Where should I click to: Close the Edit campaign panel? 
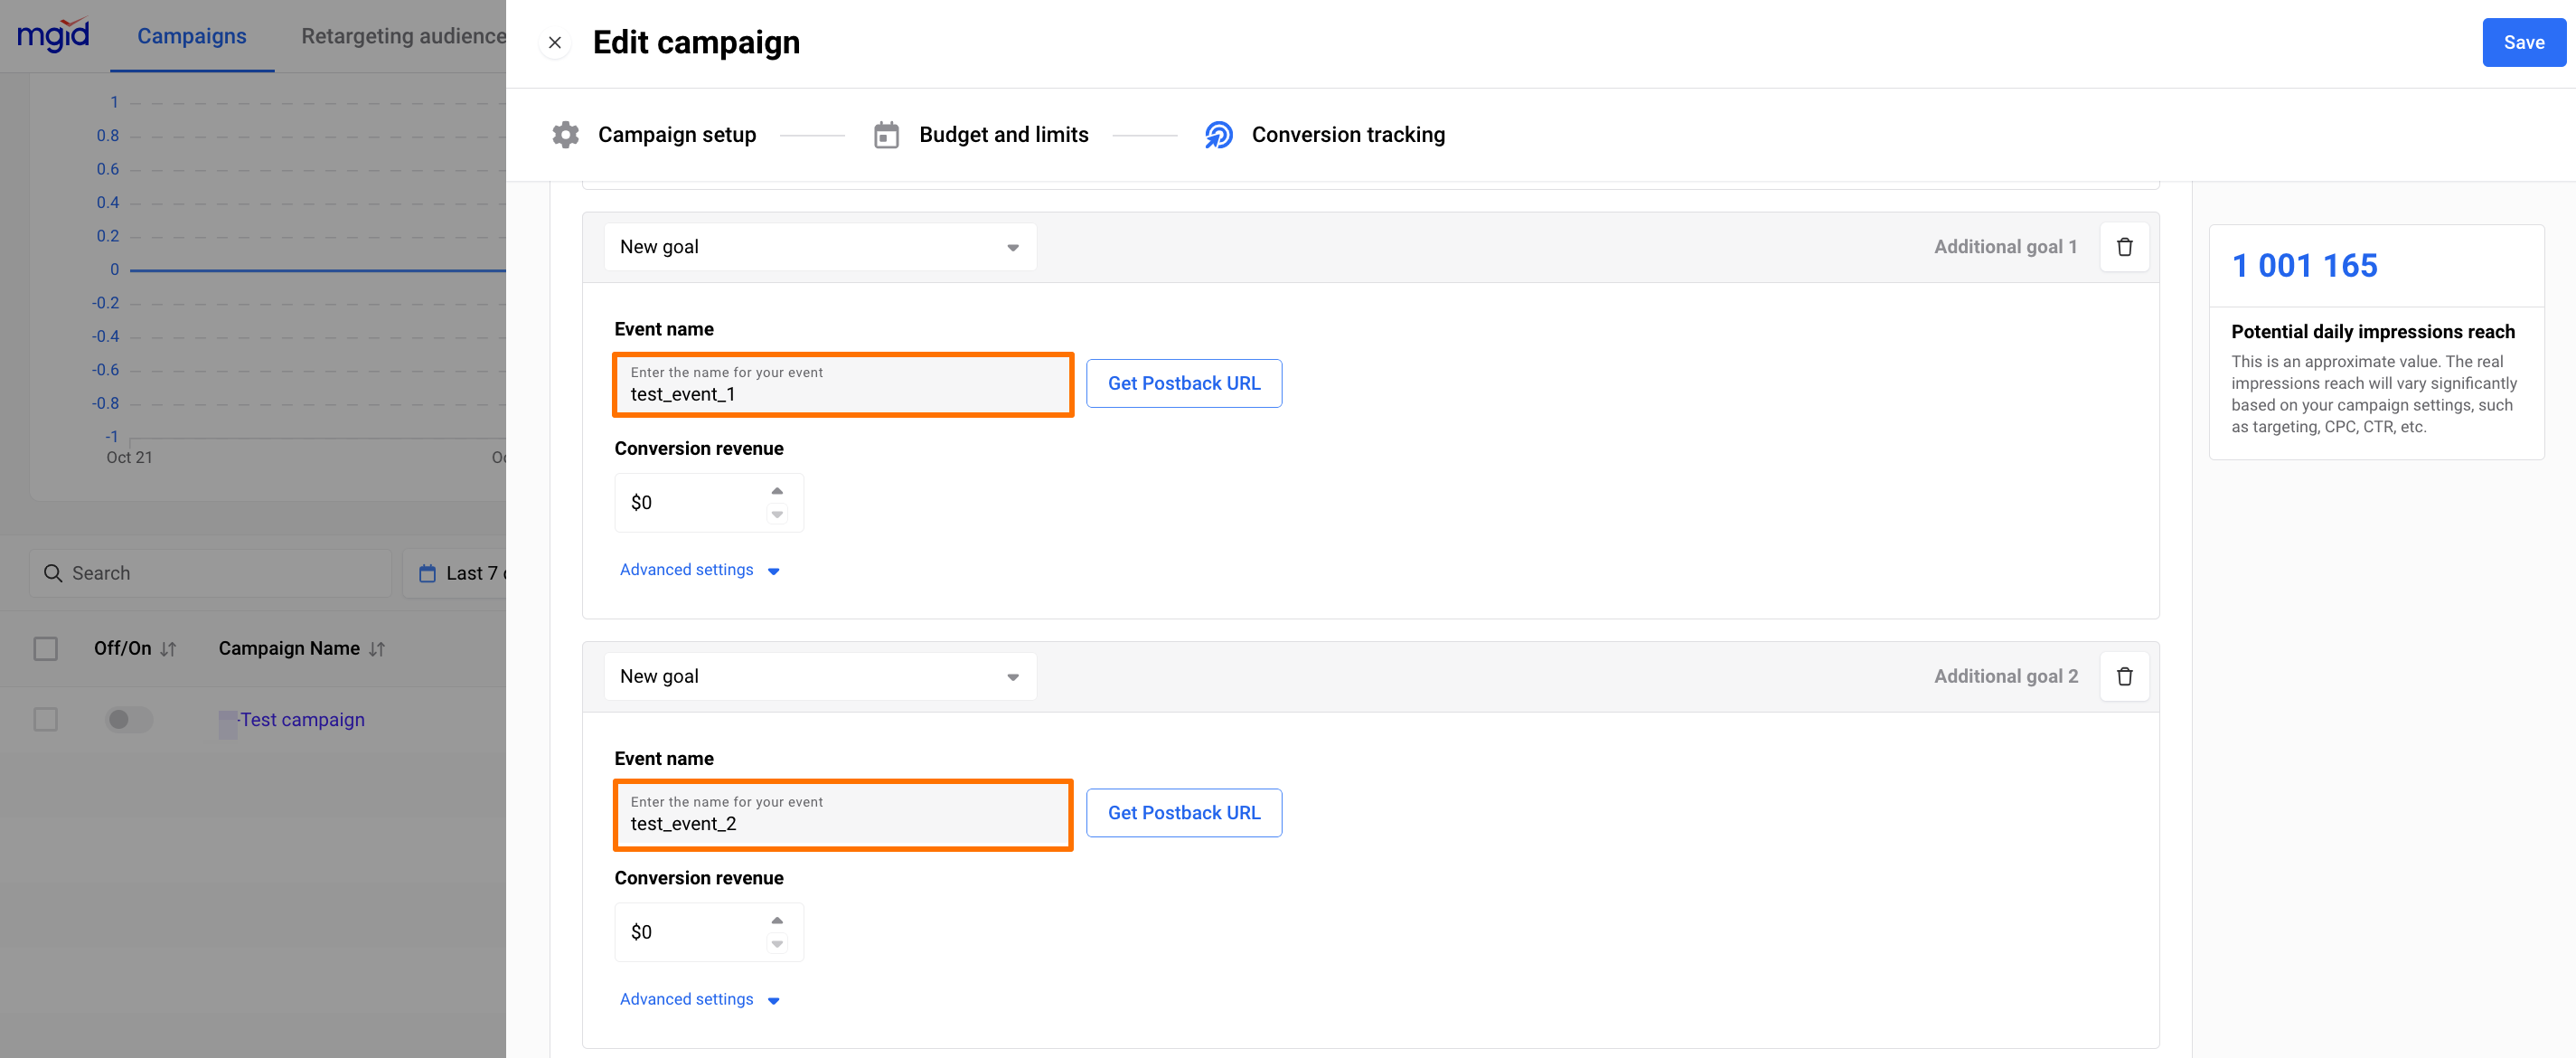tap(555, 43)
